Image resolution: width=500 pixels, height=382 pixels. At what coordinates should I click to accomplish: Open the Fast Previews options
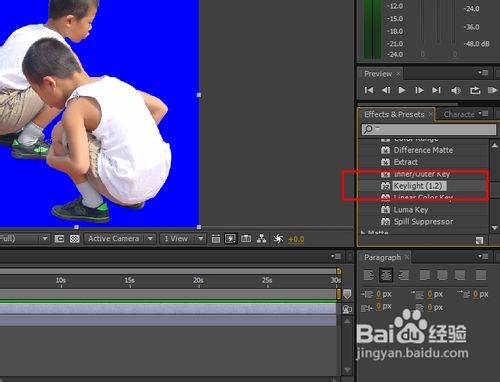pos(231,239)
